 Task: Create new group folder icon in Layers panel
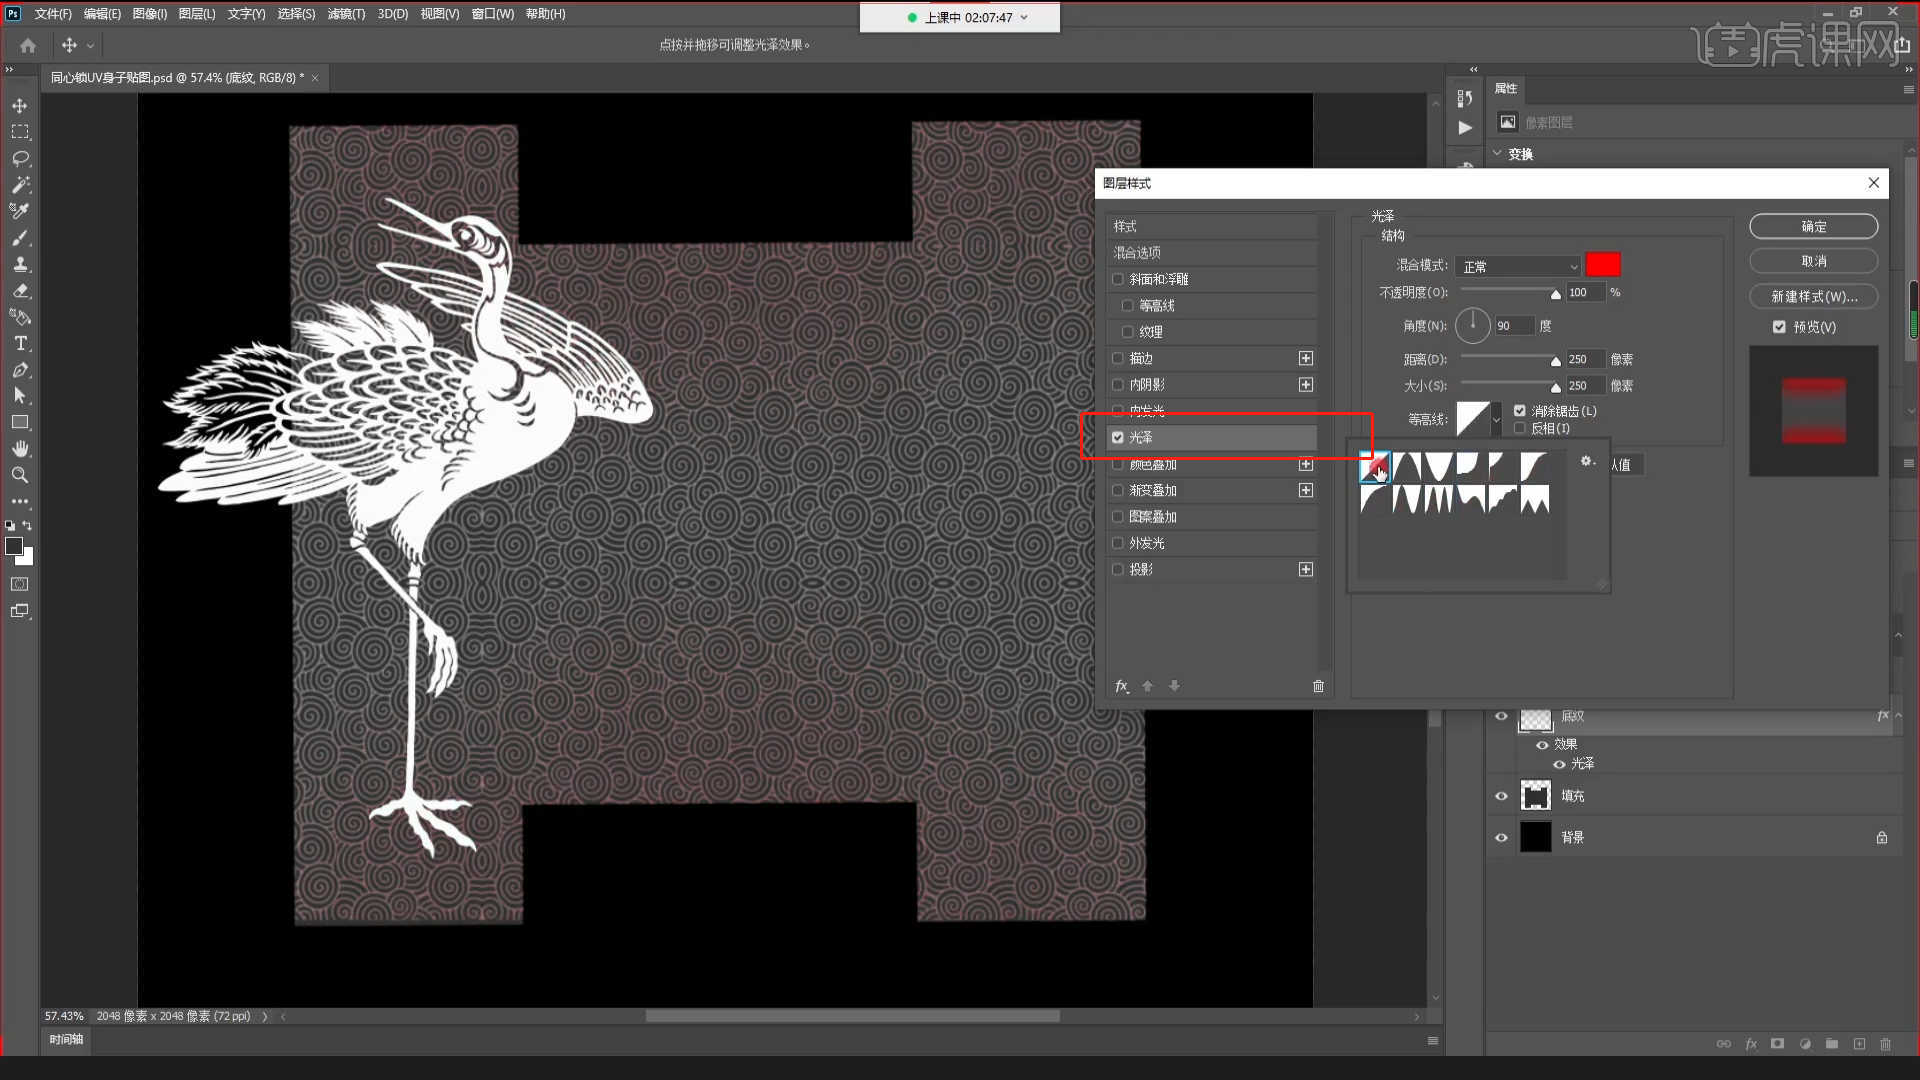point(1832,1043)
